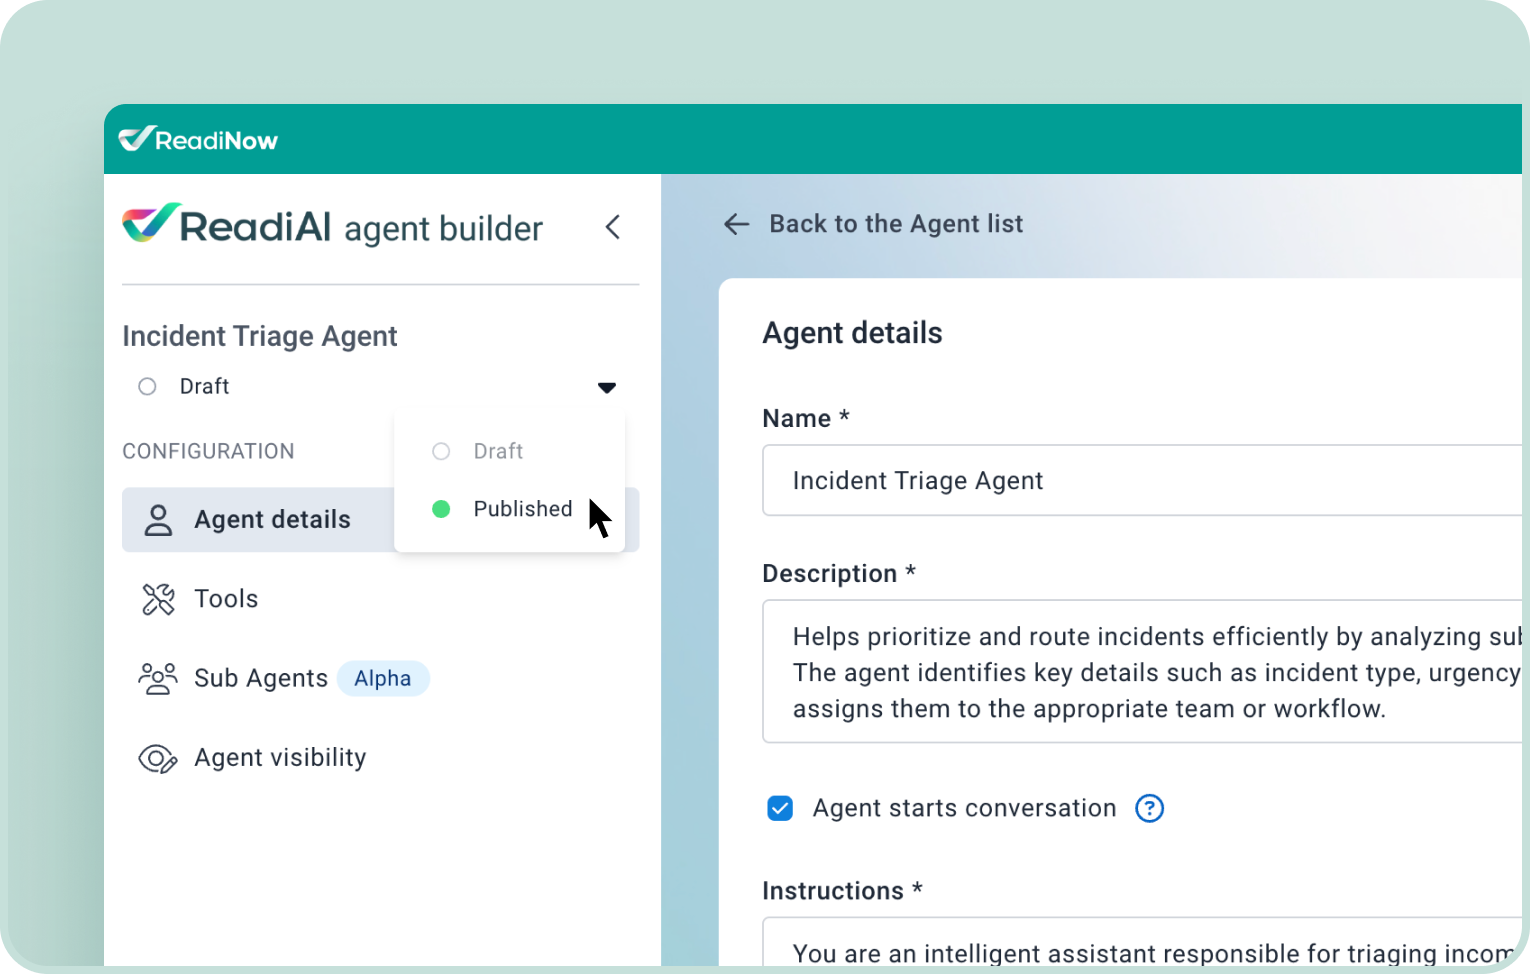Click the Description field label
The height and width of the screenshot is (974, 1530).
(839, 573)
